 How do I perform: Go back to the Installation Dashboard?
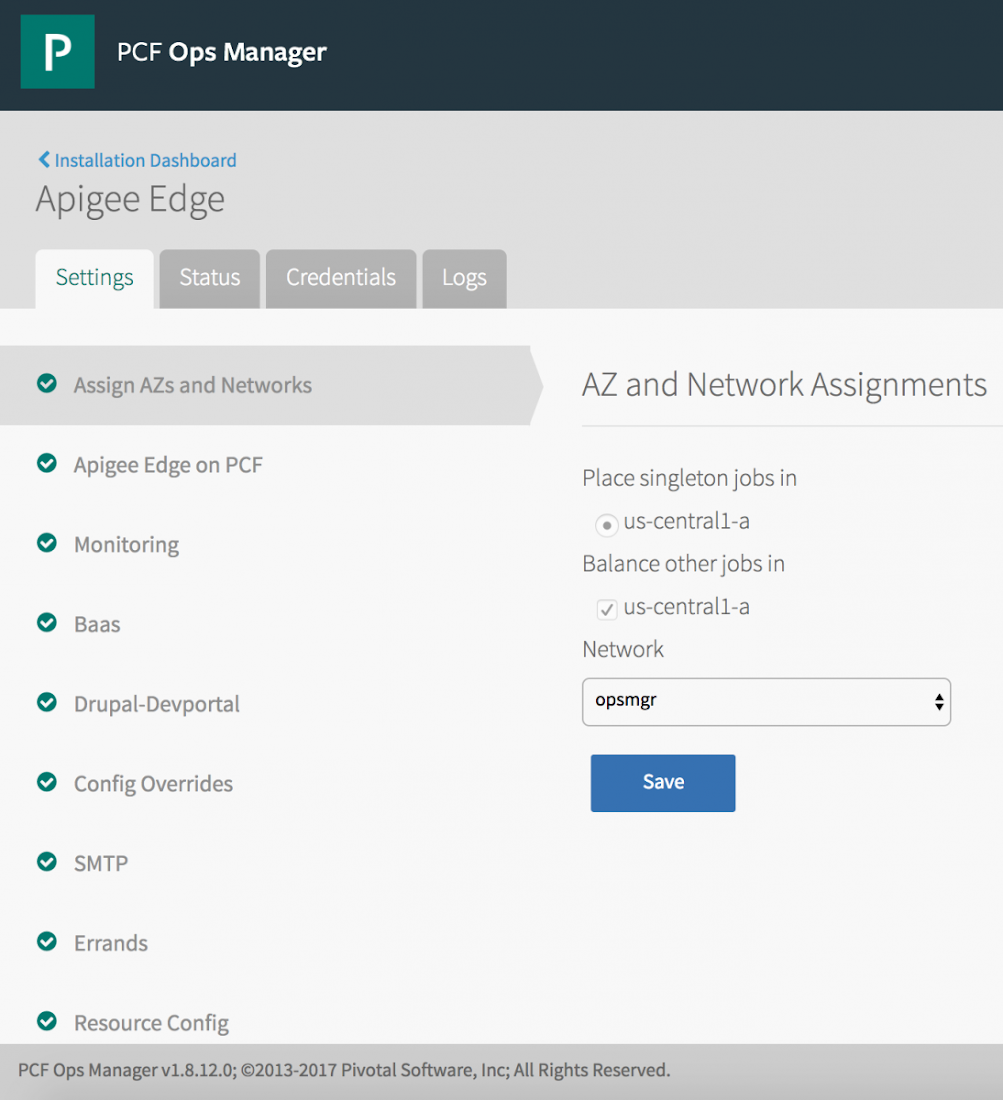pos(145,160)
